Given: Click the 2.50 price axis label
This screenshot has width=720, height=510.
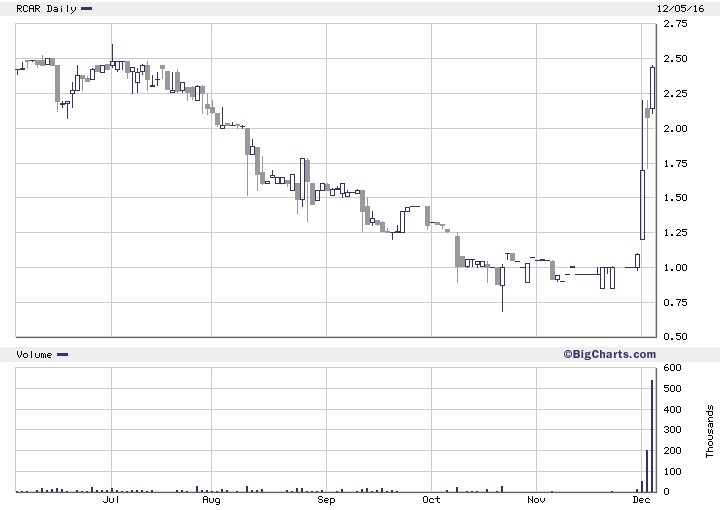Looking at the screenshot, I should (x=675, y=58).
